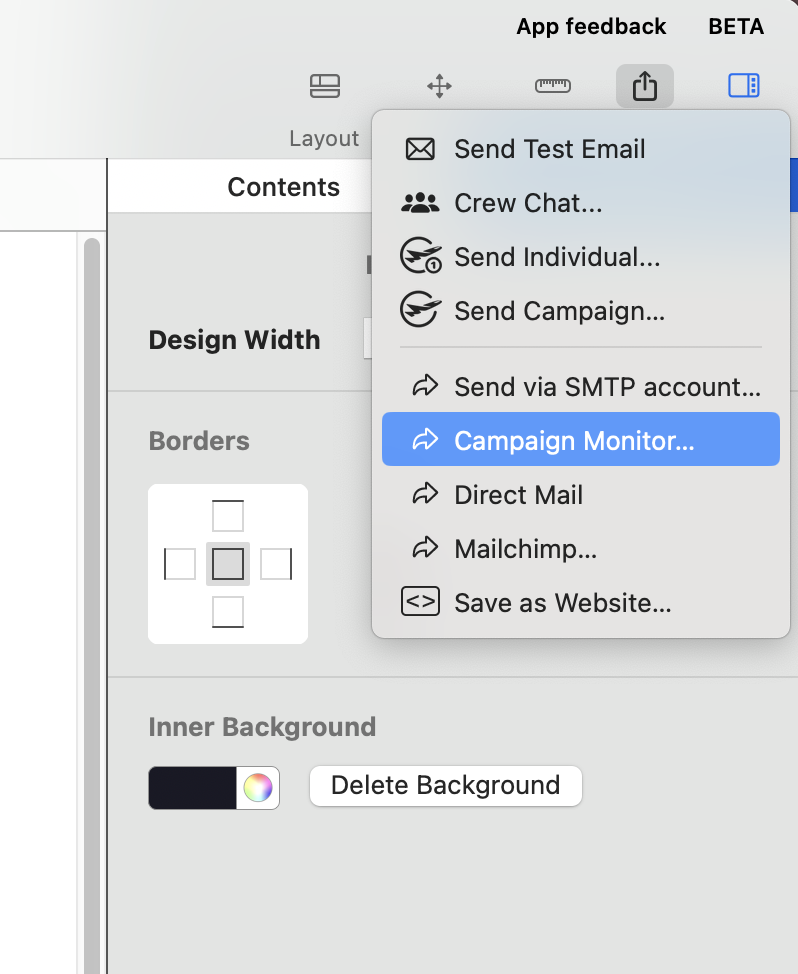Image resolution: width=798 pixels, height=974 pixels.
Task: Select Direct Mail menu entry
Action: [x=581, y=495]
